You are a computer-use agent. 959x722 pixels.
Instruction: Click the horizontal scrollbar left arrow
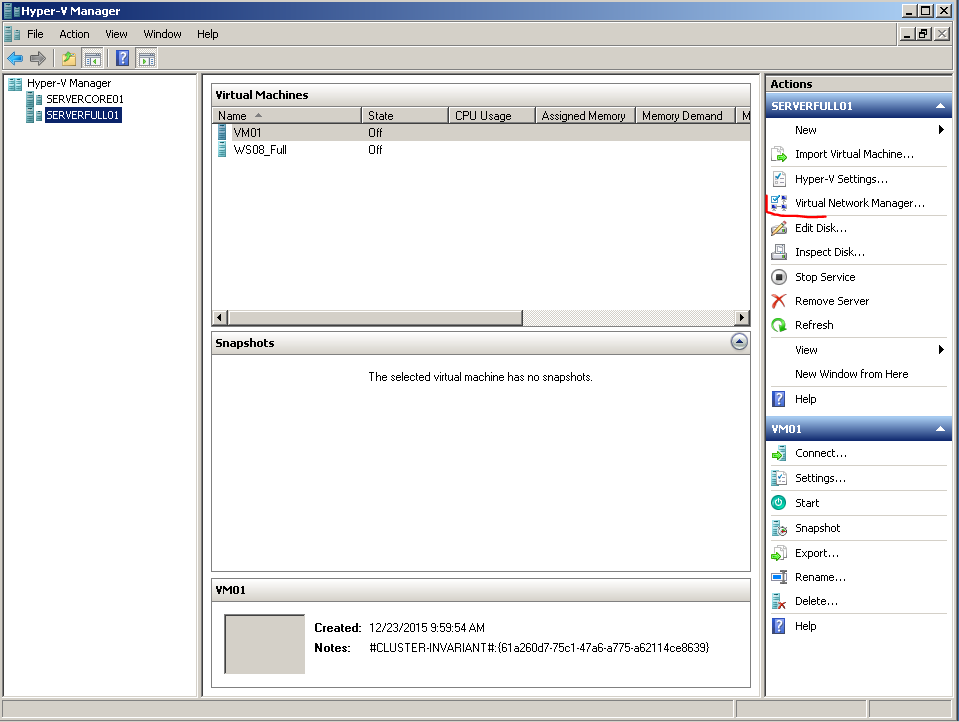[x=220, y=318]
